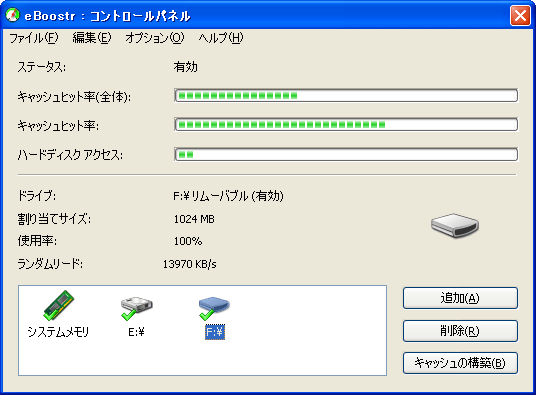Click the eBoostr コントロールパネル title bar
The width and height of the screenshot is (536, 395).
point(268,16)
